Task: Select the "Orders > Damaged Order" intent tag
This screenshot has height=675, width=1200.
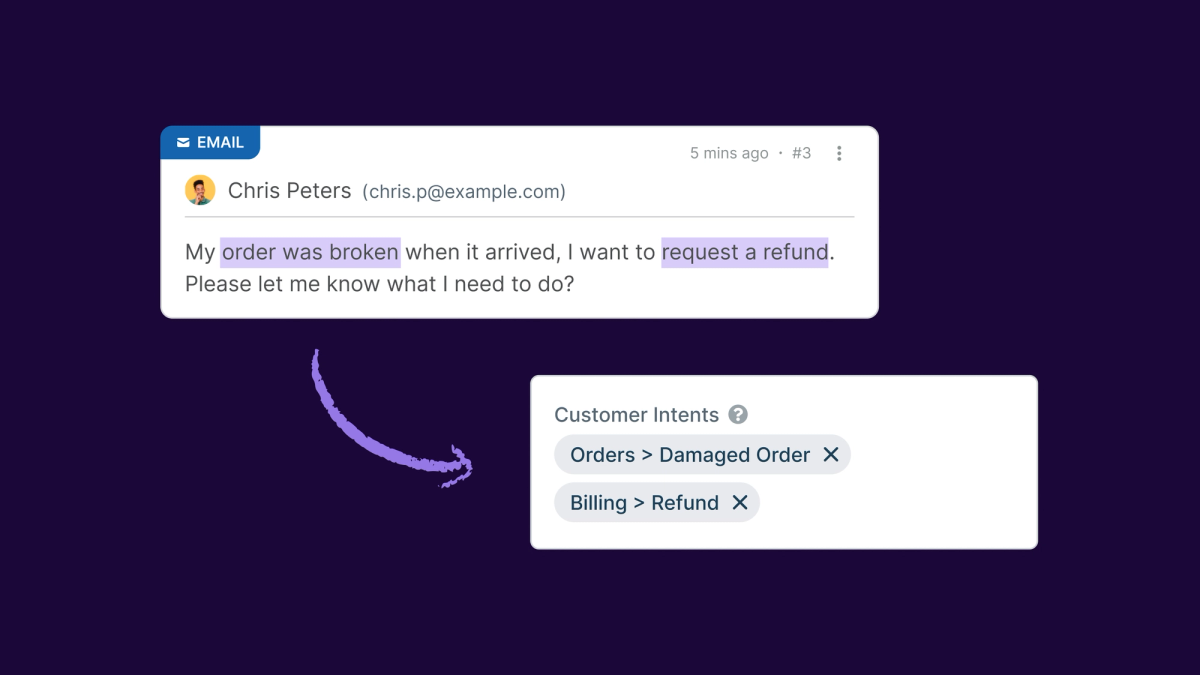Action: pyautogui.click(x=689, y=455)
